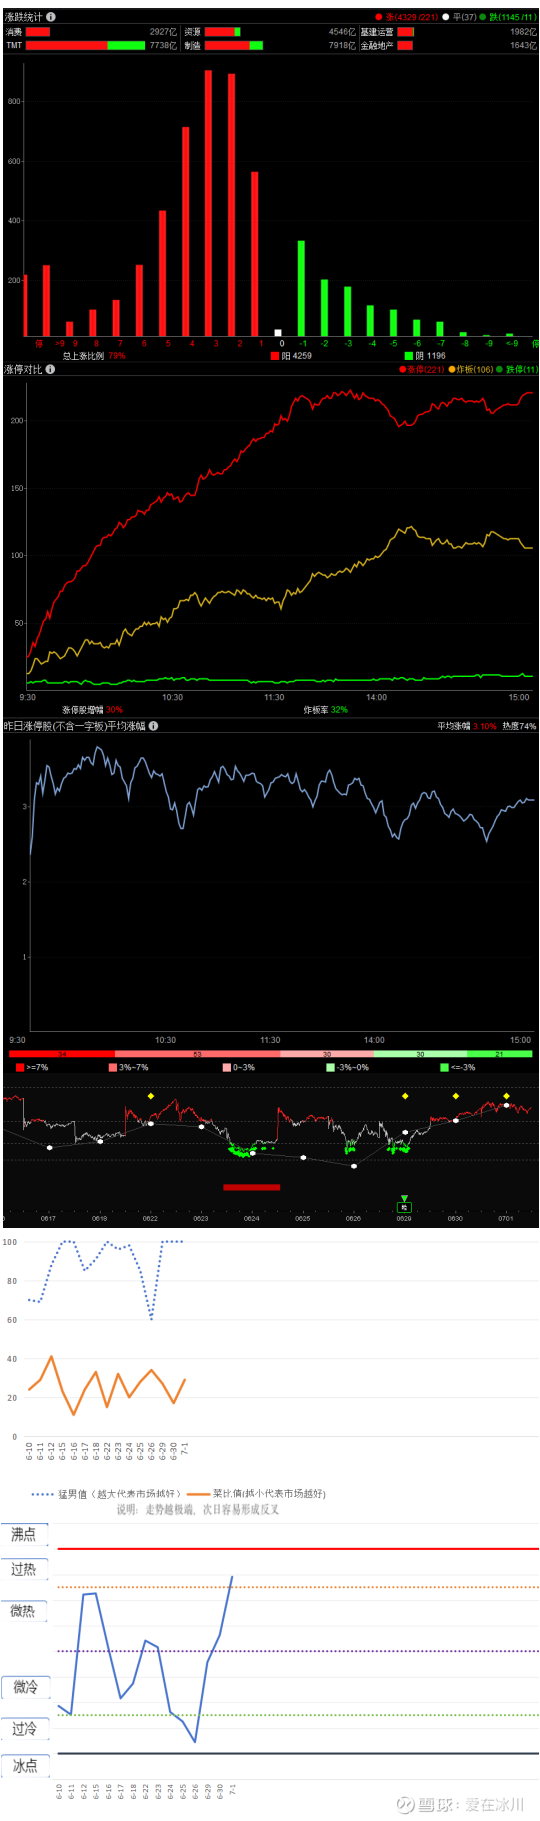The height and width of the screenshot is (1821, 540).
Task: Open info icon beside 涨停对比 title
Action: [x=50, y=369]
